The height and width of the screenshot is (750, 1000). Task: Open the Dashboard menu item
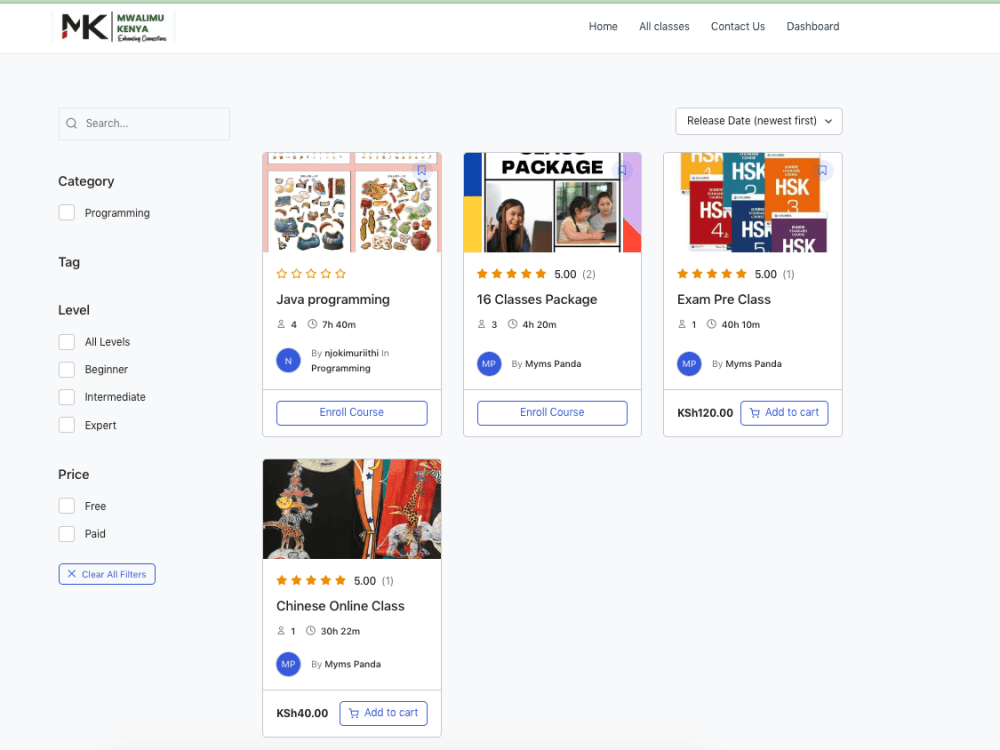812,26
